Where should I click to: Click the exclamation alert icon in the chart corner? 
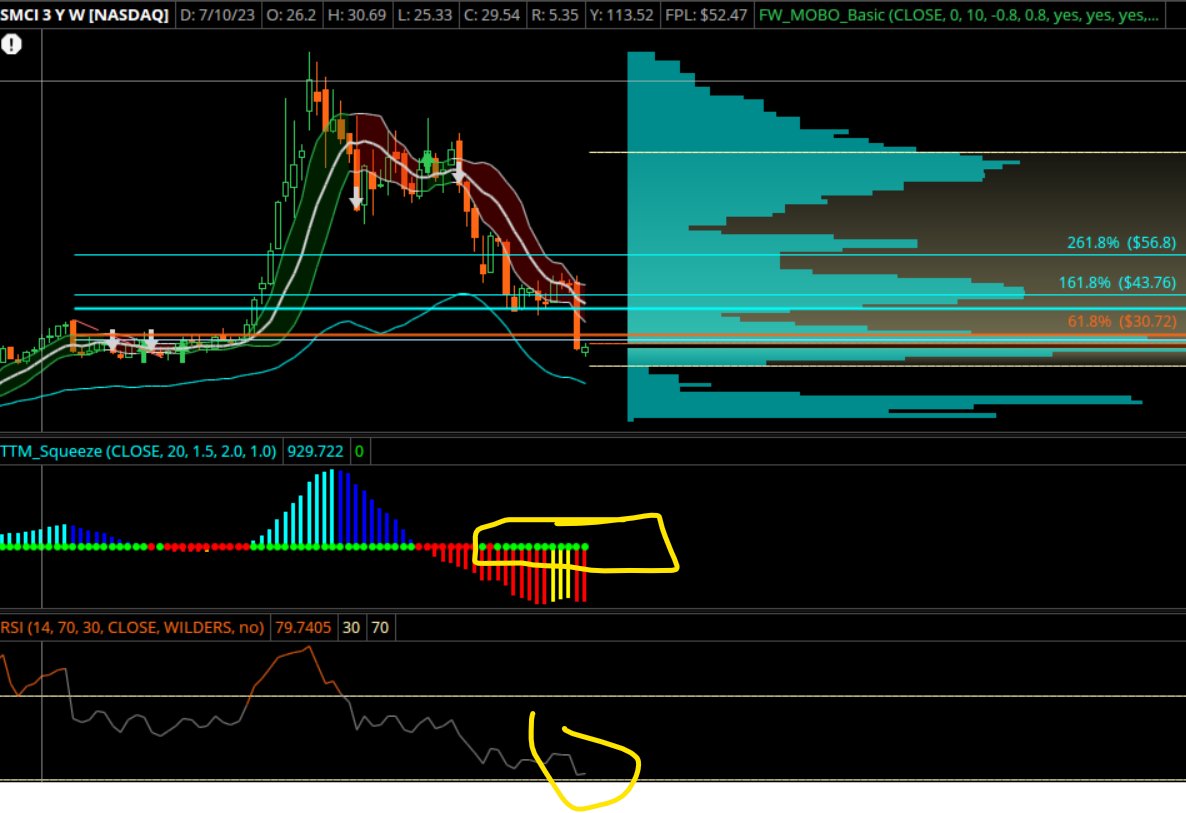point(12,44)
